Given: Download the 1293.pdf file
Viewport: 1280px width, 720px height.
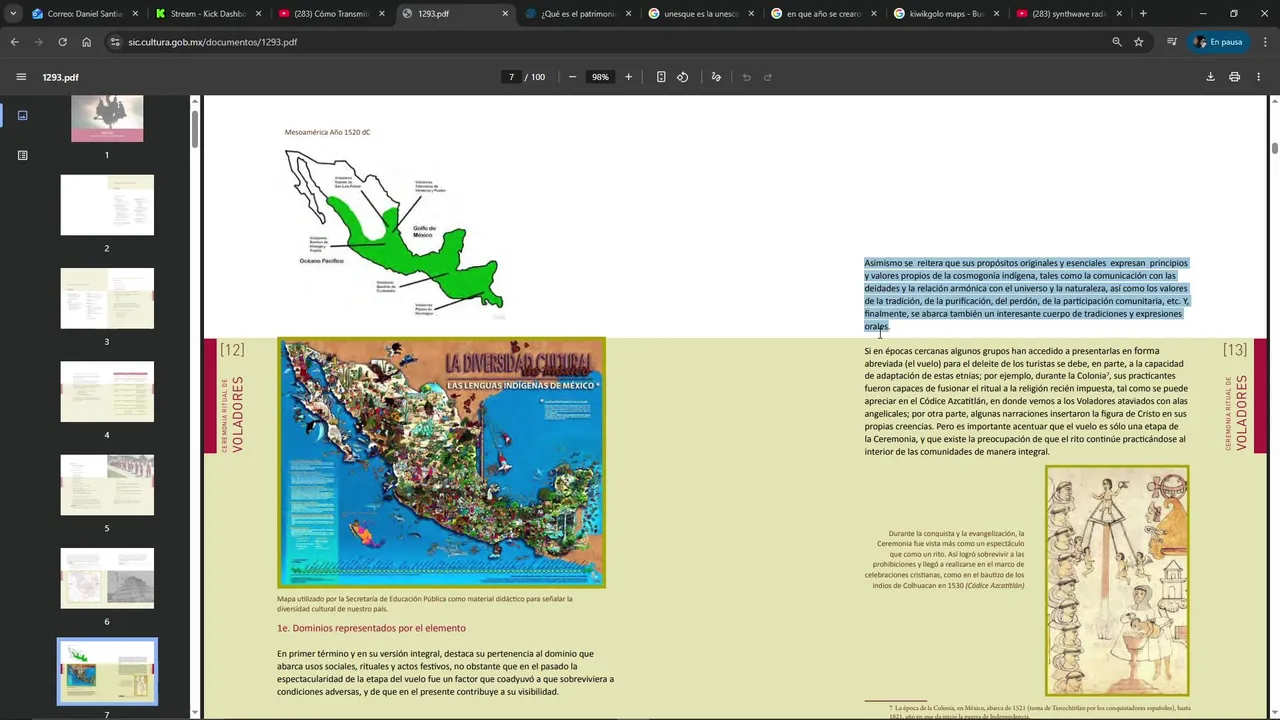Looking at the screenshot, I should pos(1210,77).
